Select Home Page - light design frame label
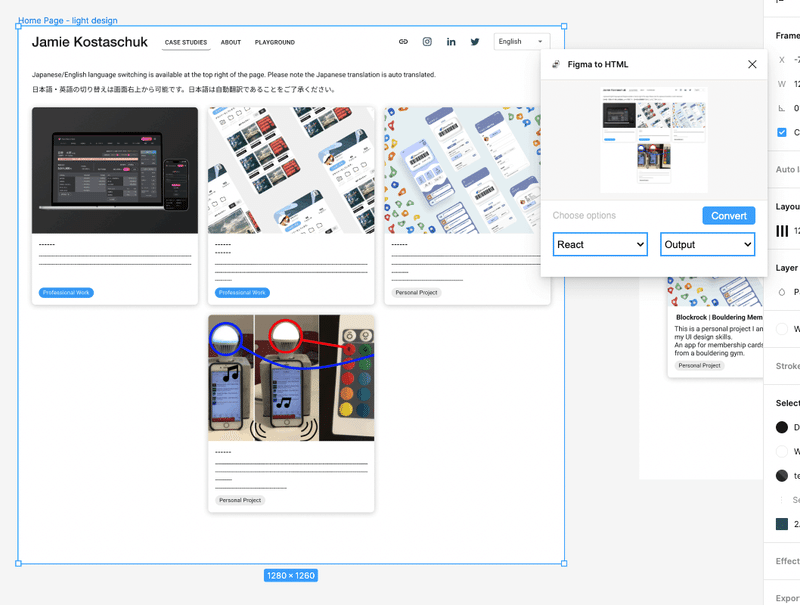 [x=68, y=20]
